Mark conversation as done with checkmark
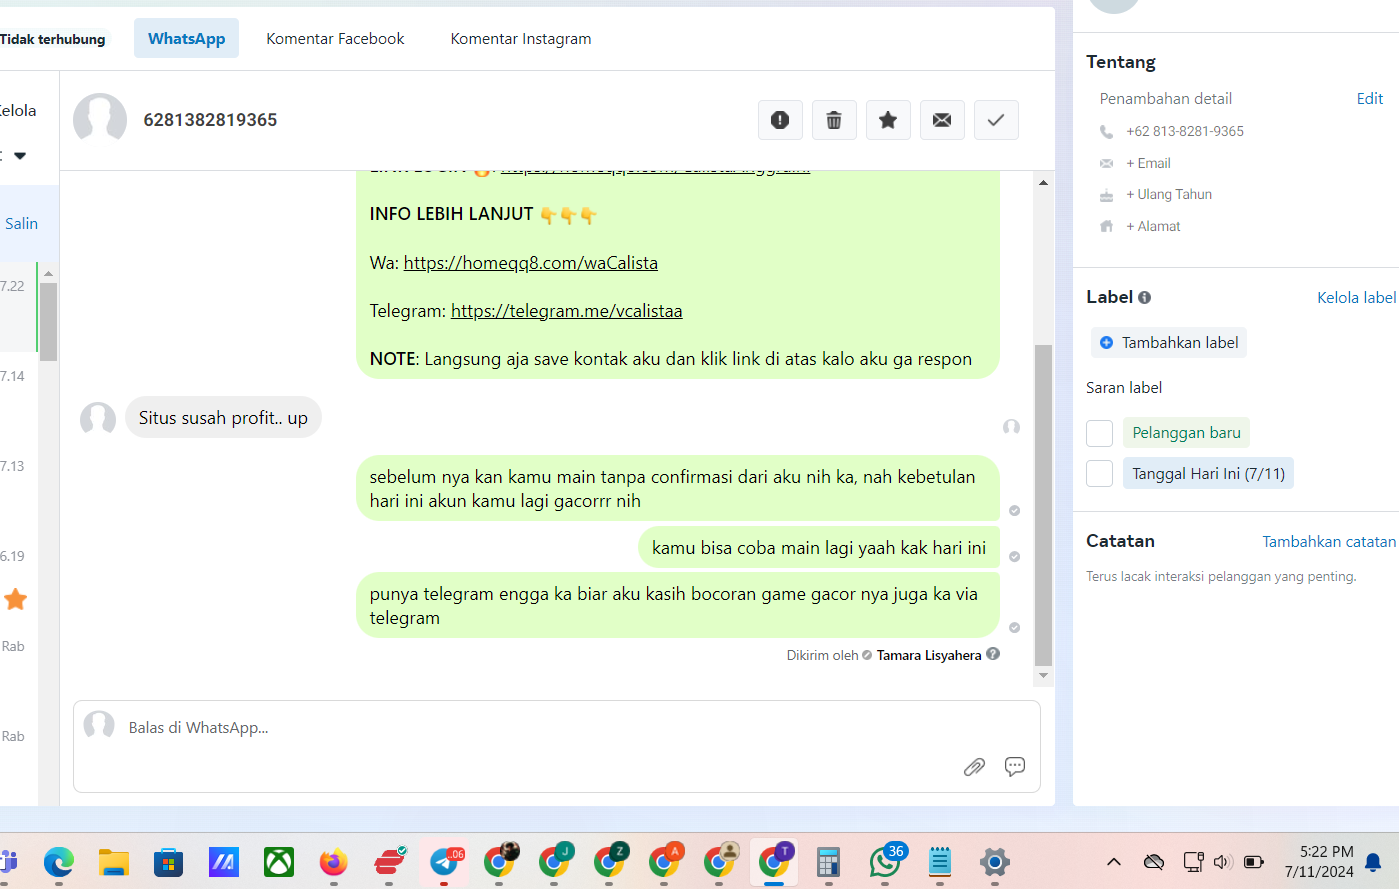This screenshot has width=1399, height=889. pos(996,120)
